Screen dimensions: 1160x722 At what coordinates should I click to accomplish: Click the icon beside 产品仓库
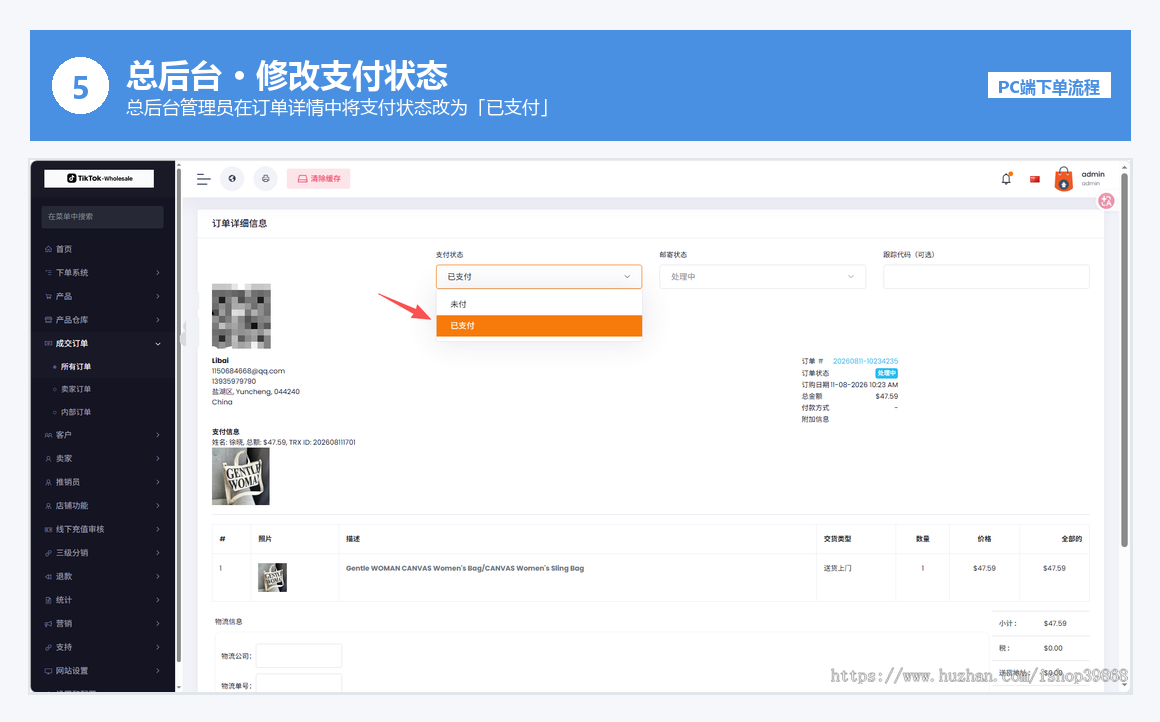click(x=48, y=320)
